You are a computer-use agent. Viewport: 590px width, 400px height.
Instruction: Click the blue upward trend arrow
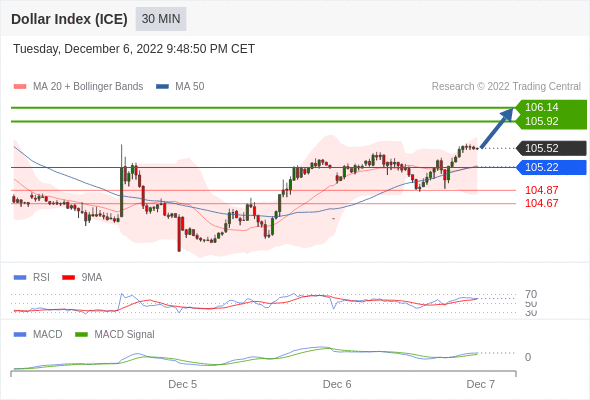tap(497, 128)
